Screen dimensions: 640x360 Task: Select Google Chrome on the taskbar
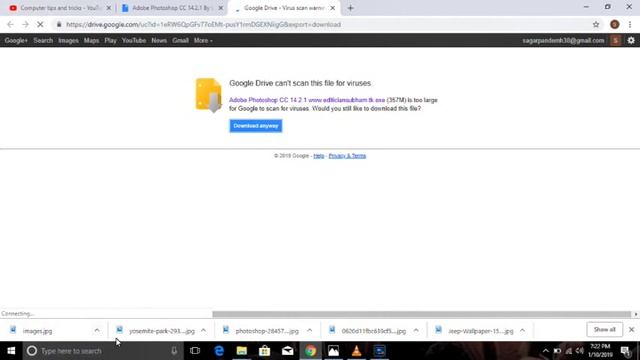click(x=311, y=351)
